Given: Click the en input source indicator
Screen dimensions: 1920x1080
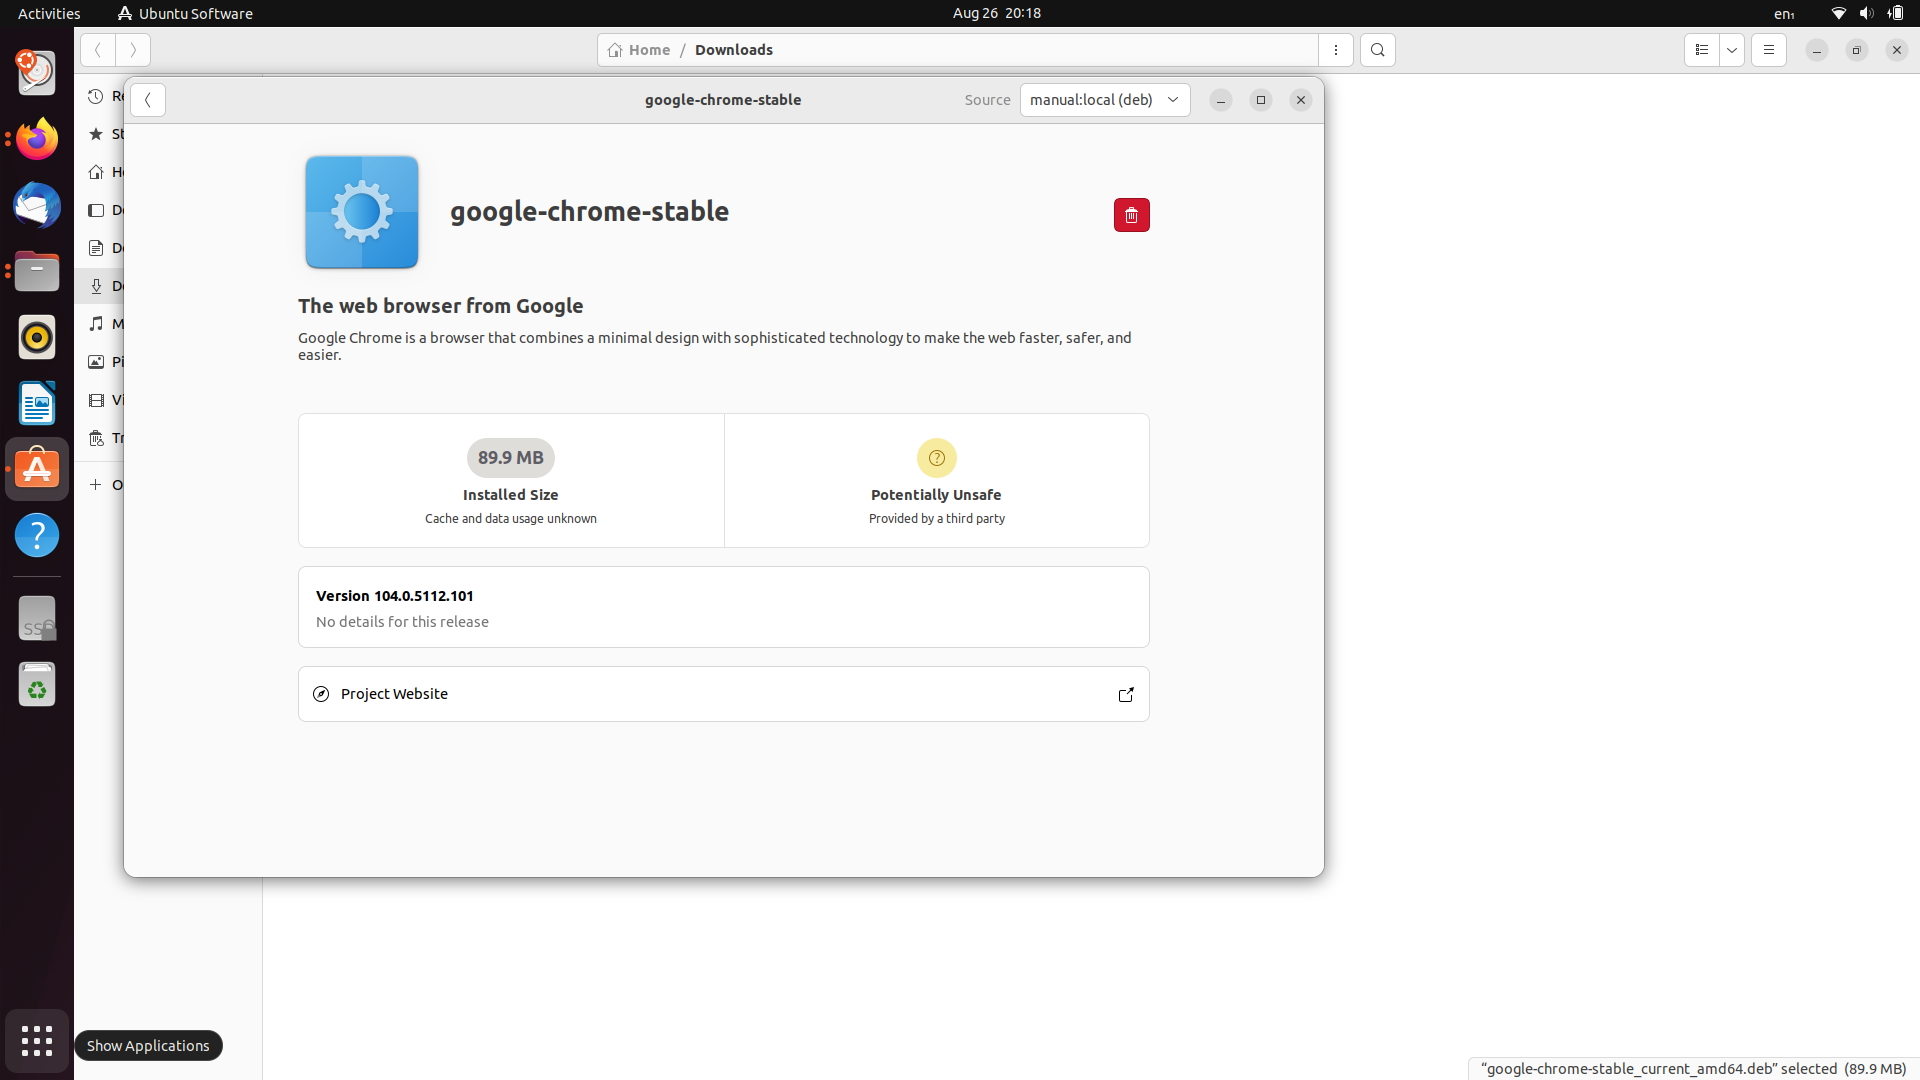Looking at the screenshot, I should 1785,13.
